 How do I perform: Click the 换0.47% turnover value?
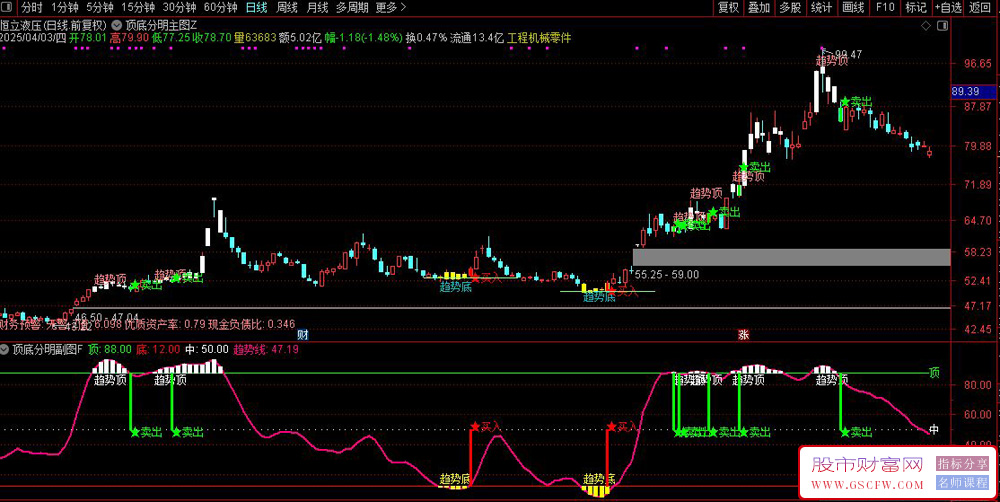point(427,38)
